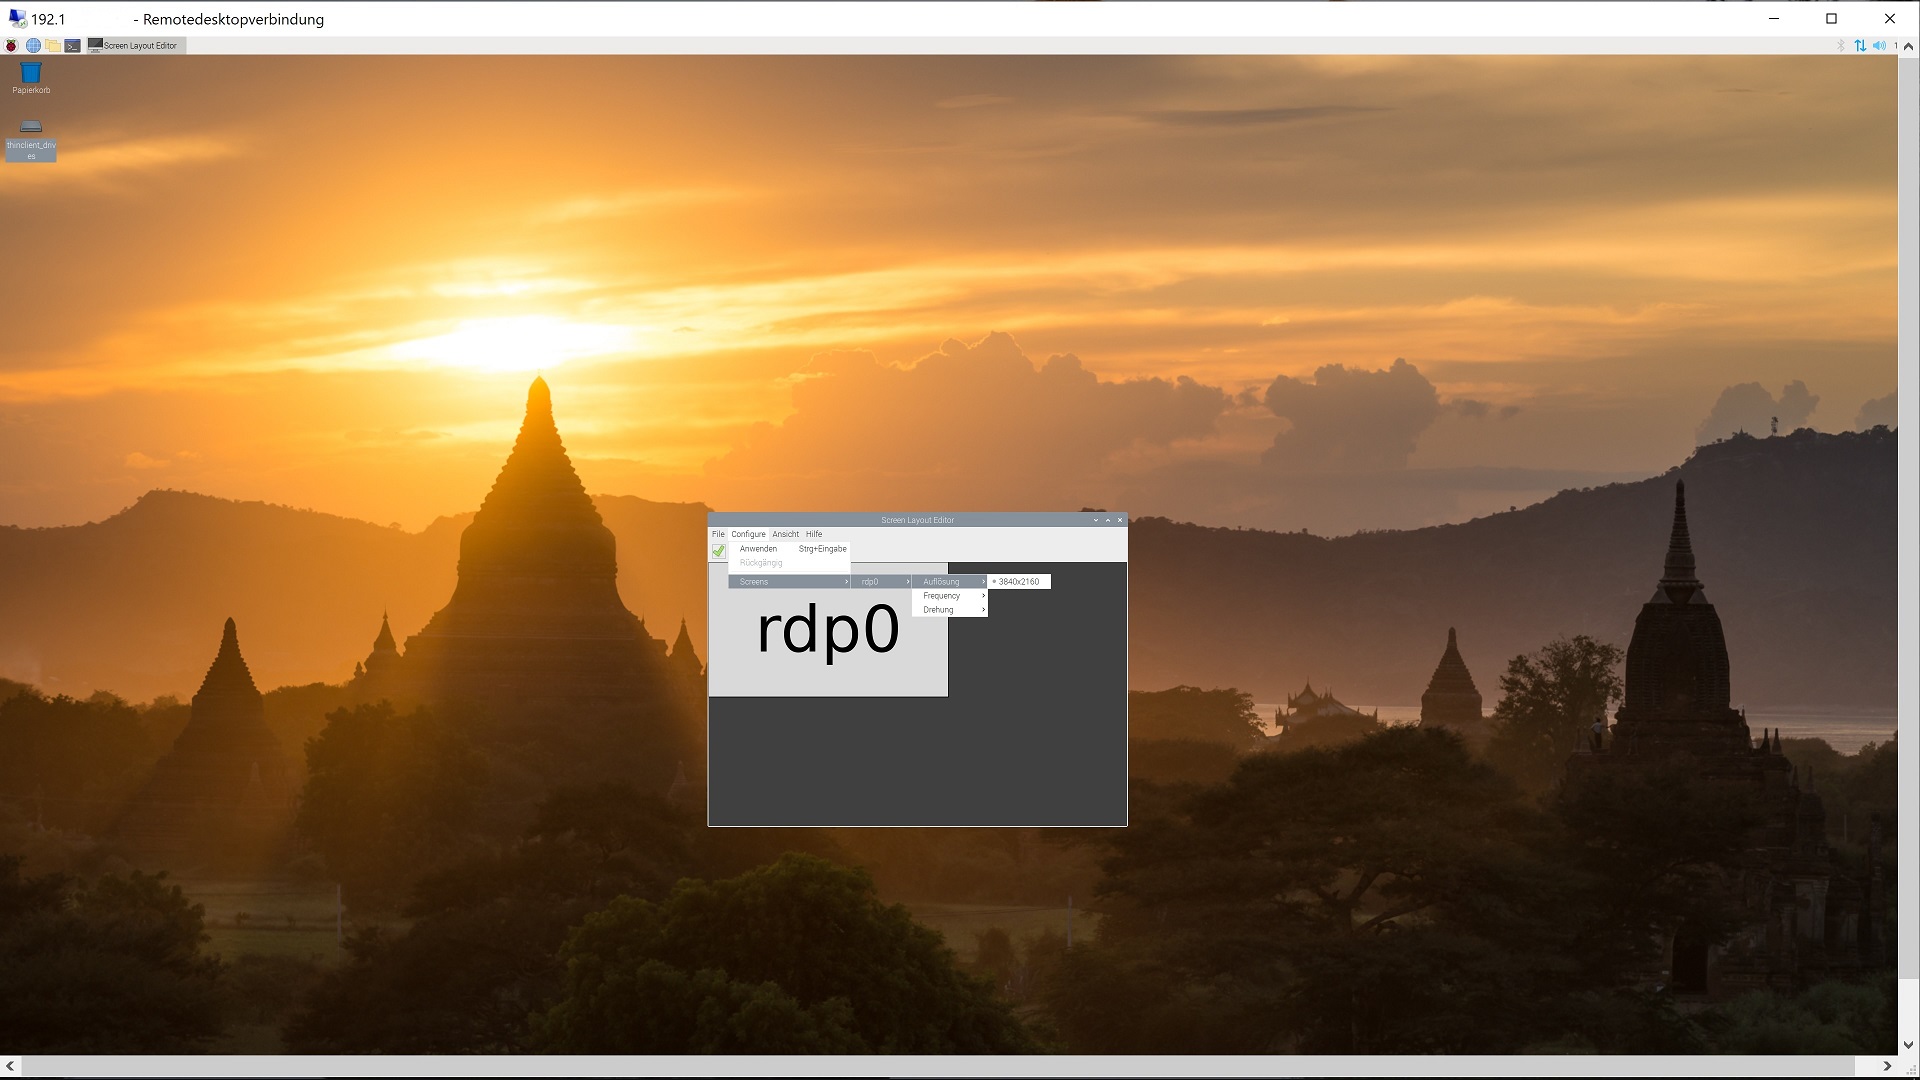1920x1080 pixels.
Task: Open the File Manager folder icon
Action: click(x=52, y=45)
